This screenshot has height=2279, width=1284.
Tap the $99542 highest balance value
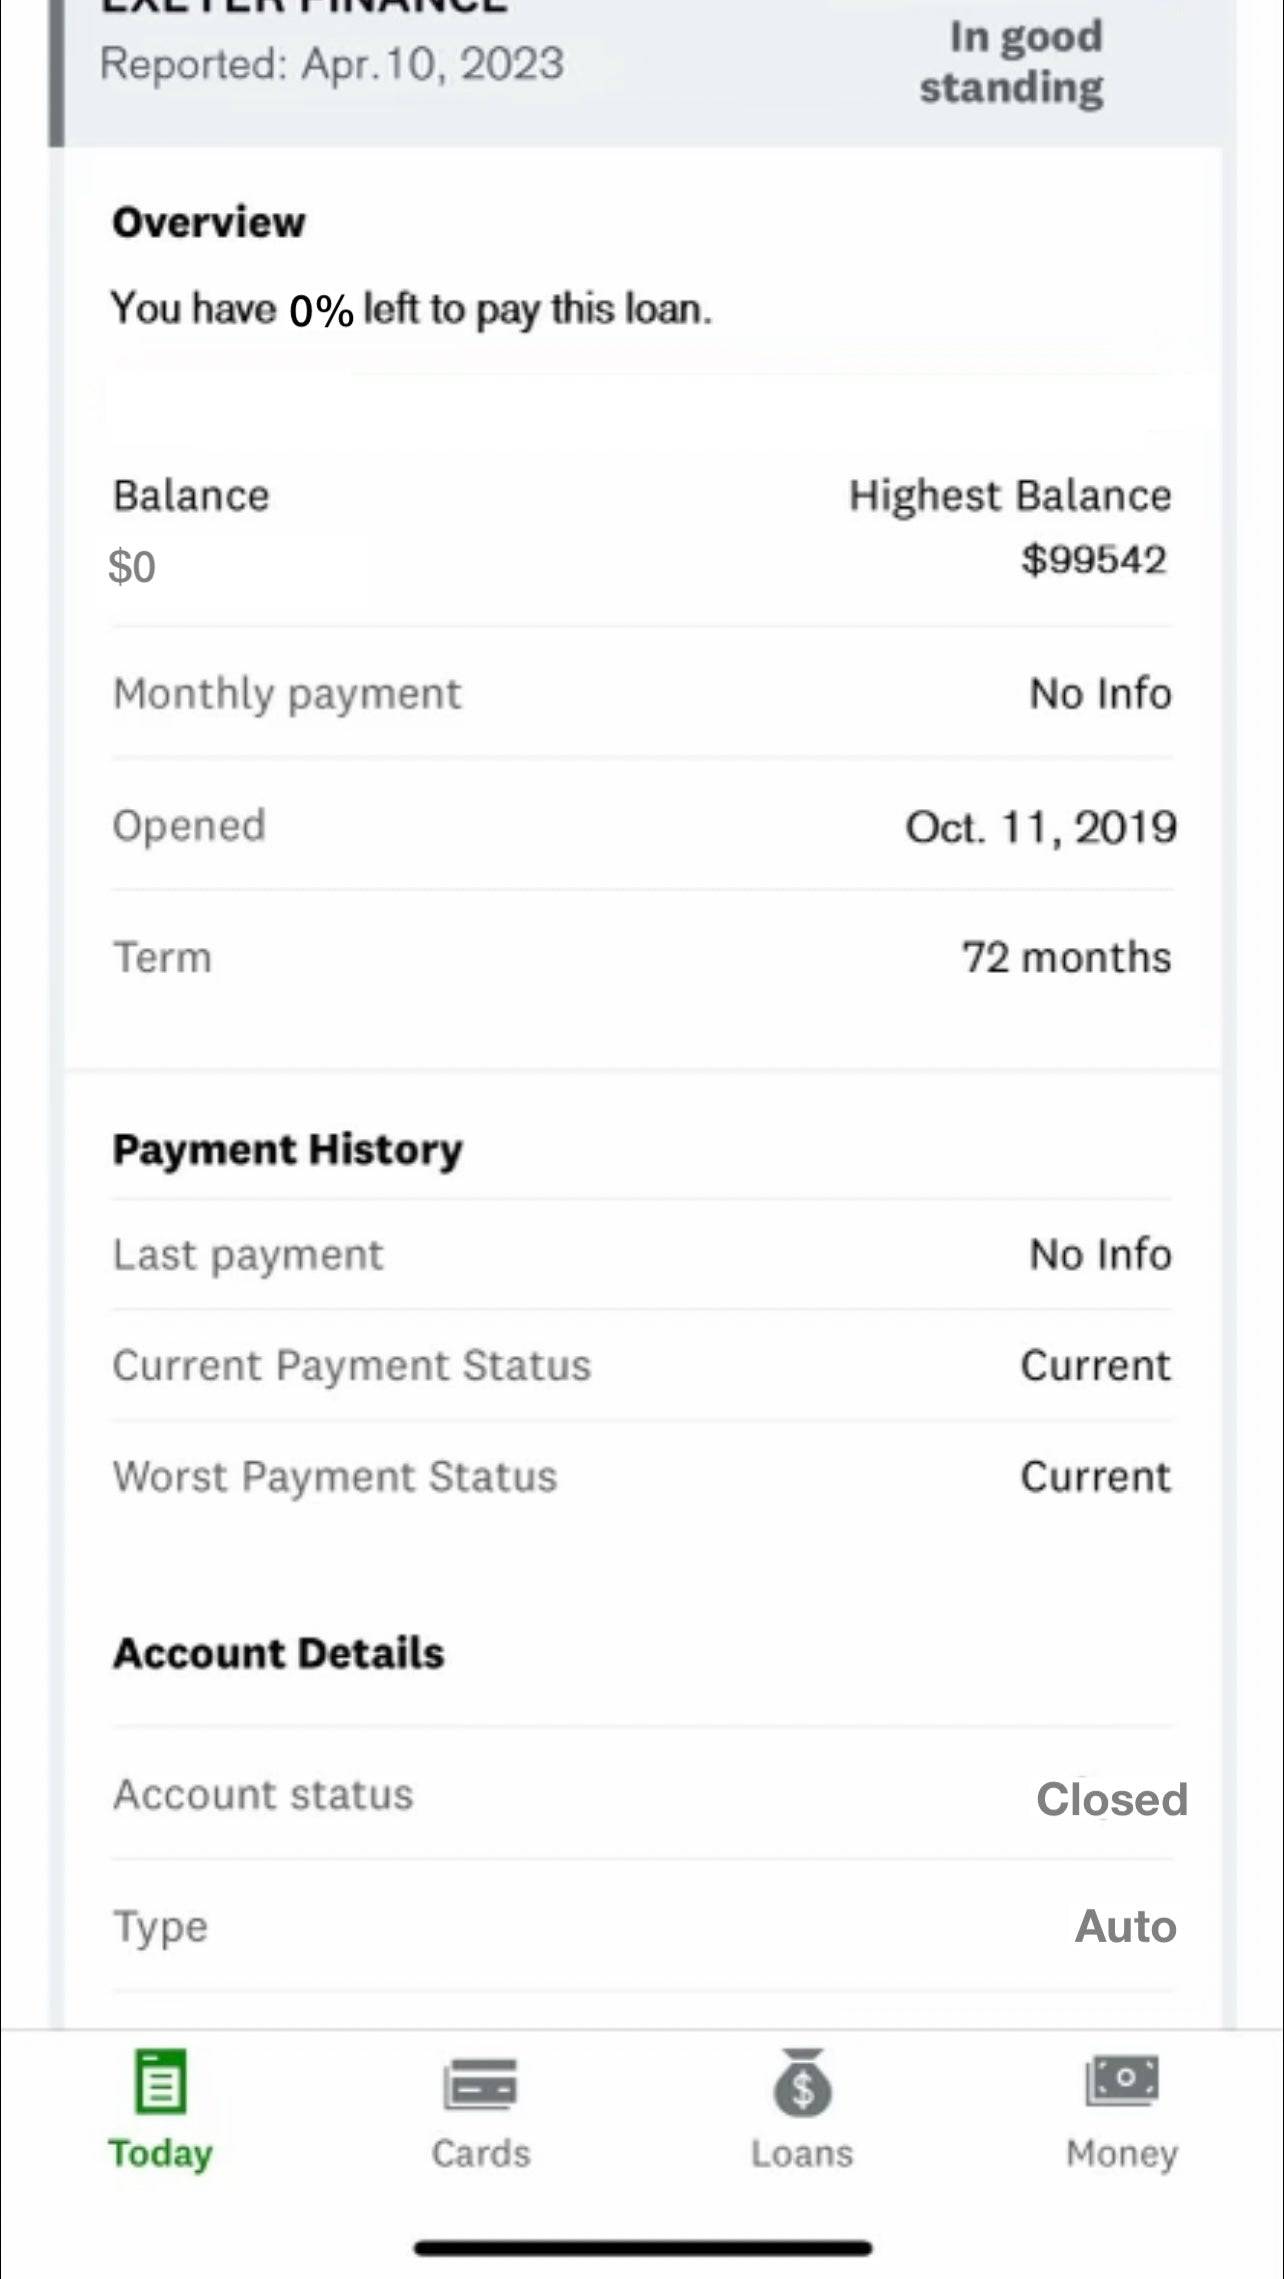[1093, 560]
